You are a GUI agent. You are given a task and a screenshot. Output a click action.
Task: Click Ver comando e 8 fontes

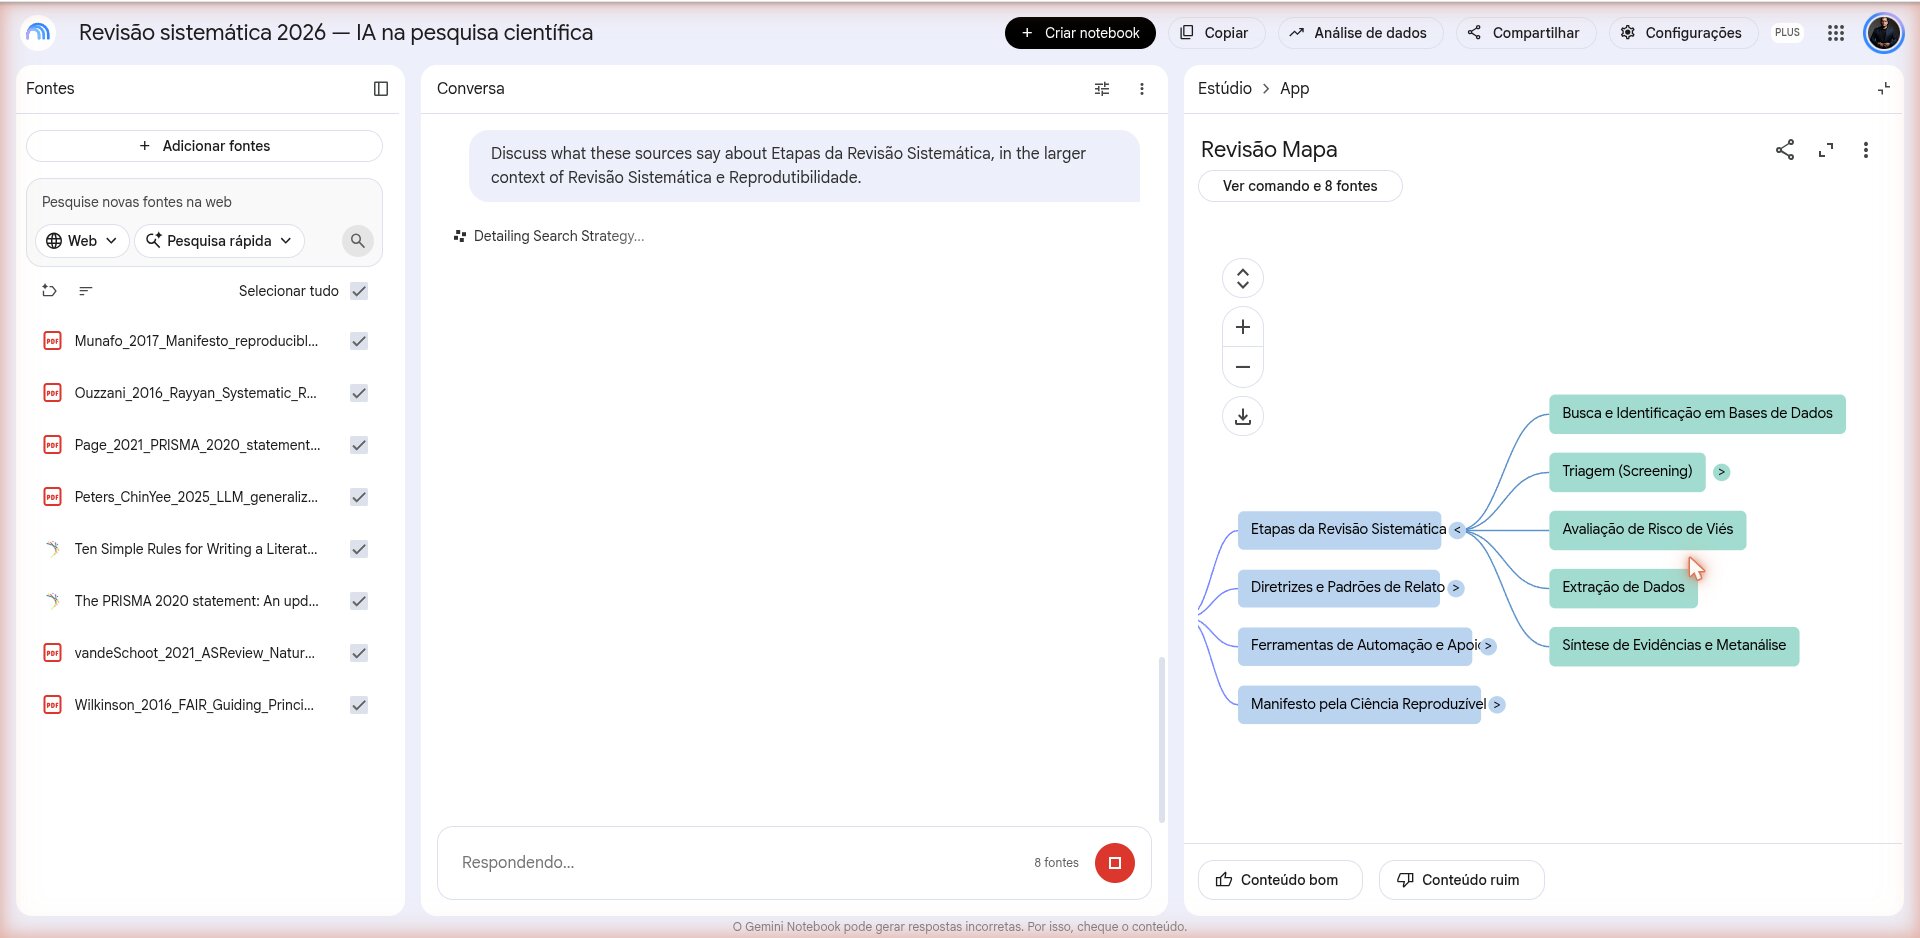1300,186
